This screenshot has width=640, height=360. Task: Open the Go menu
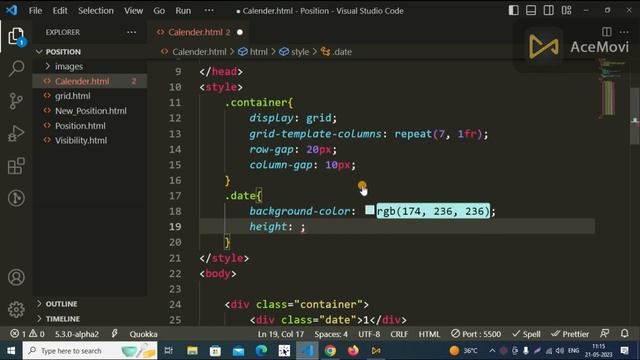click(159, 11)
